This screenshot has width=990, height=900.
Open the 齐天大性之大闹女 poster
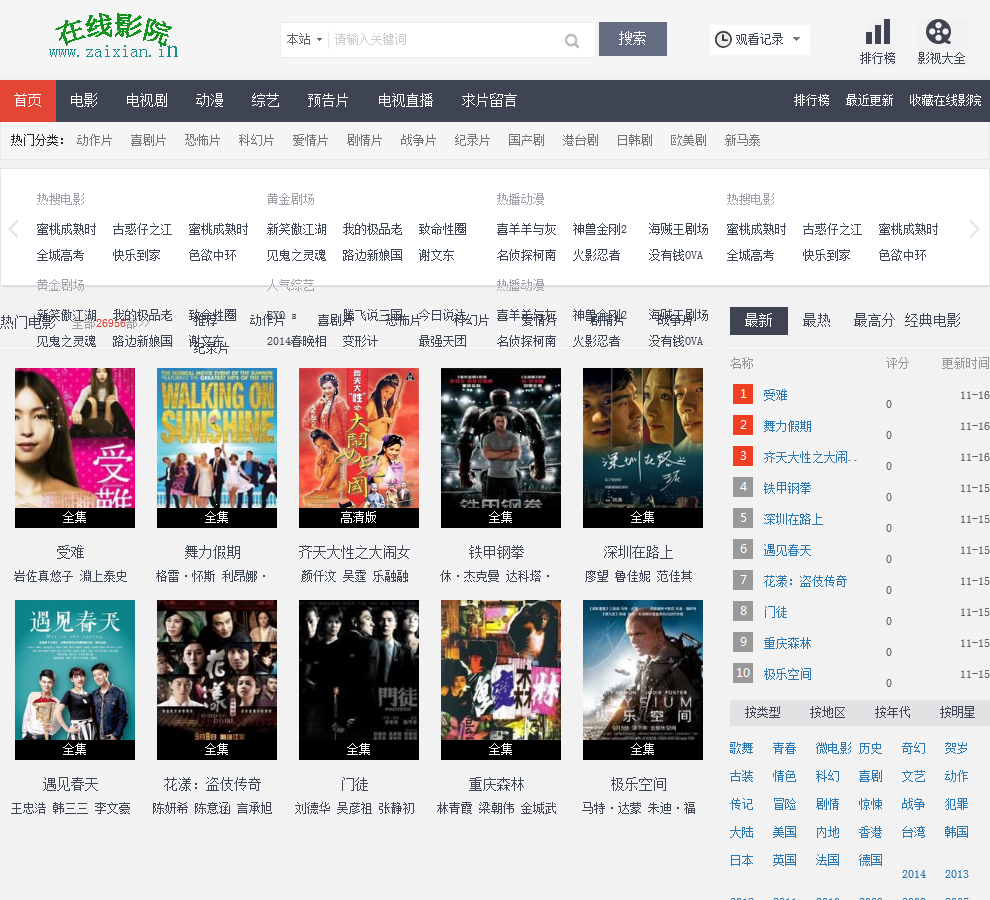pos(359,448)
